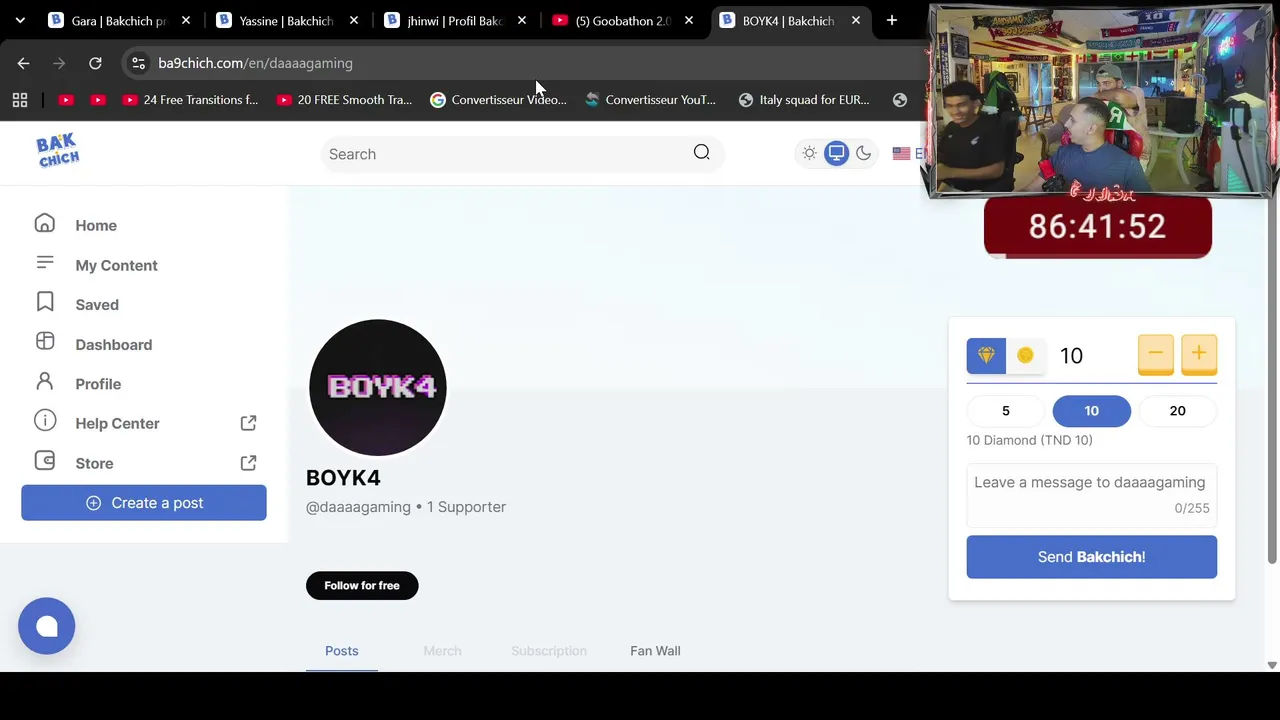Click Follow for free button
1280x720 pixels.
(362, 585)
